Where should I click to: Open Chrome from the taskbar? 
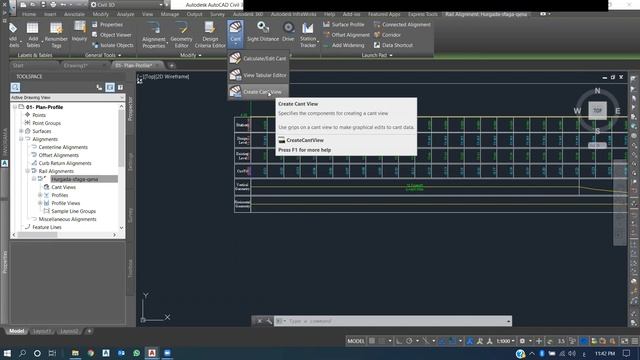[91, 353]
